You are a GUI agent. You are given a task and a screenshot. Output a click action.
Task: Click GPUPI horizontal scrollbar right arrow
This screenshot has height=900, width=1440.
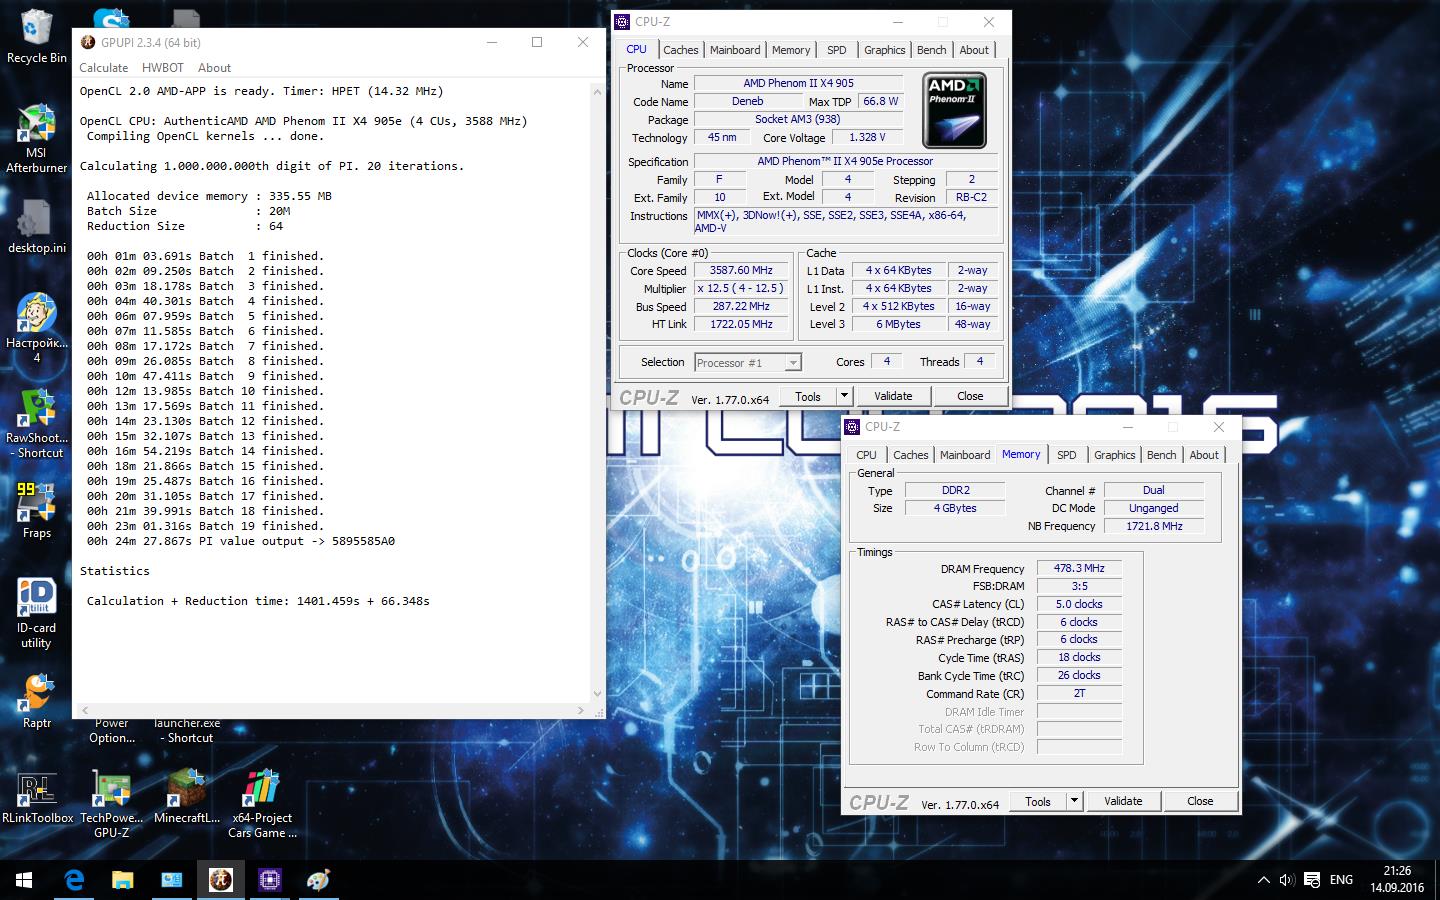tap(582, 710)
